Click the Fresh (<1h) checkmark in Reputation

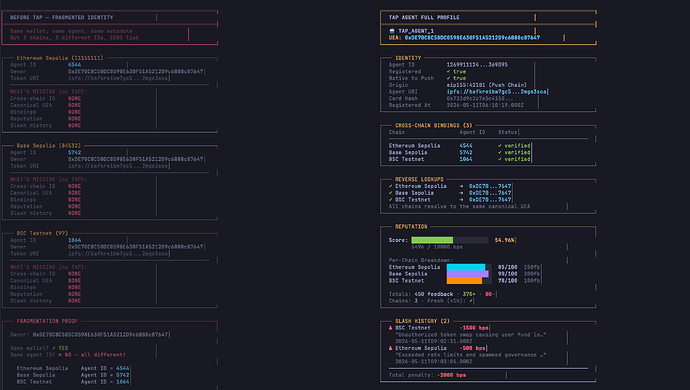(x=471, y=301)
